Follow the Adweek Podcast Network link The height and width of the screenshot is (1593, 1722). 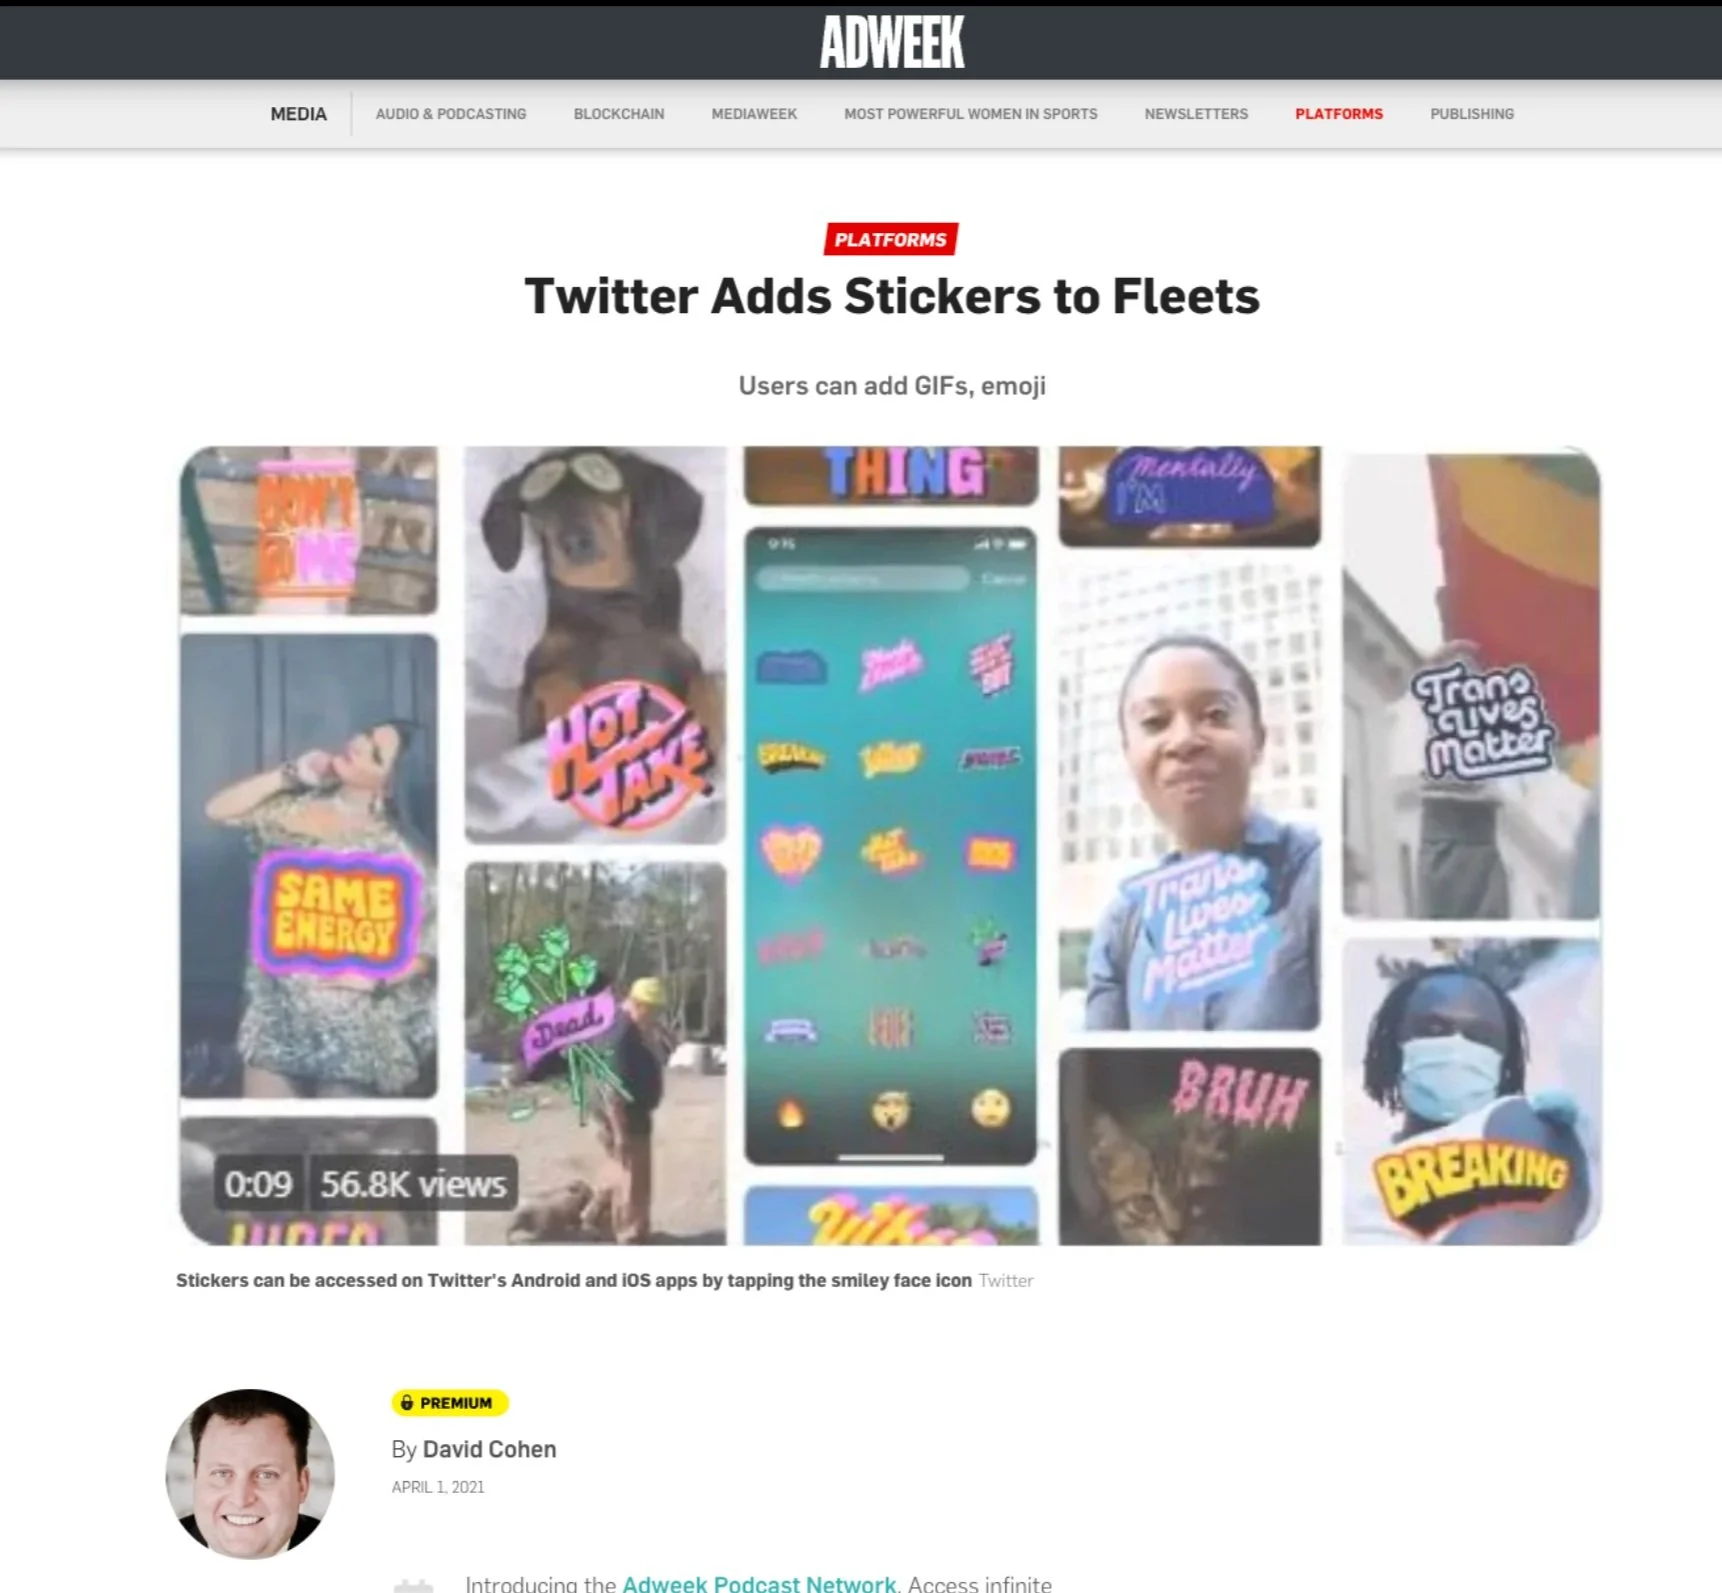point(759,1583)
